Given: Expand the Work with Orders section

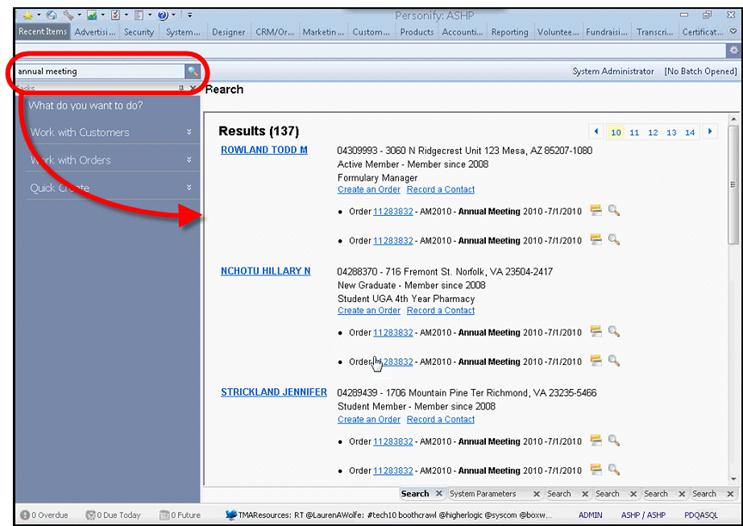Looking at the screenshot, I should point(189,160).
